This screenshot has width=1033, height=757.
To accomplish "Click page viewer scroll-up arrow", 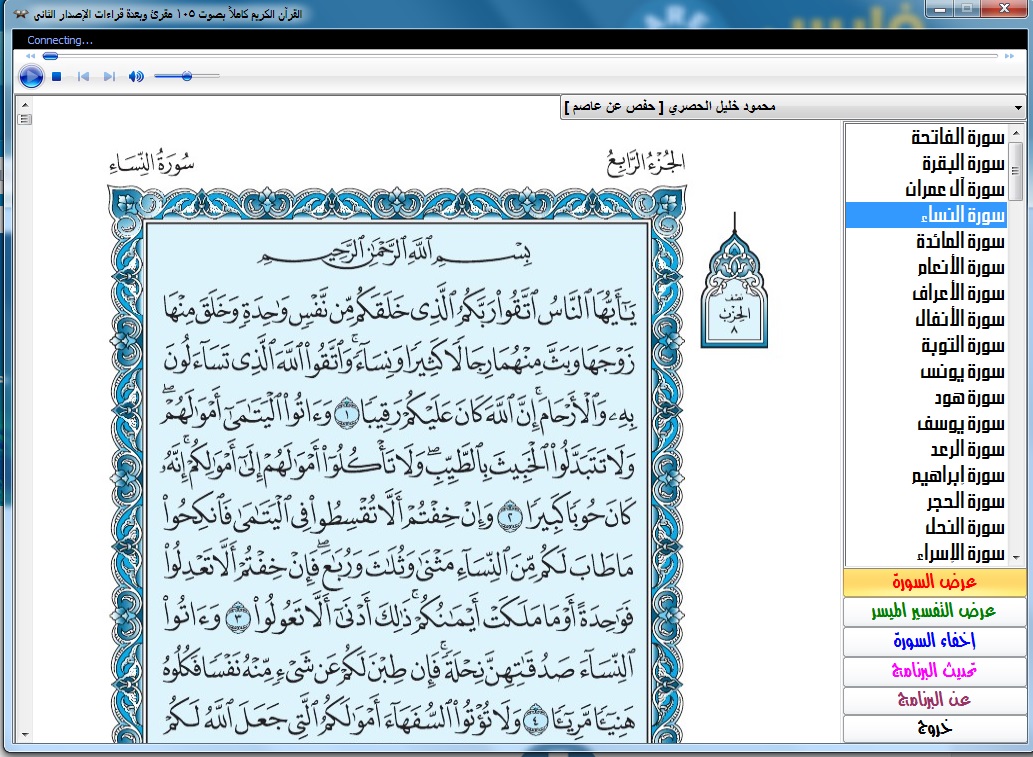I will pyautogui.click(x=25, y=105).
